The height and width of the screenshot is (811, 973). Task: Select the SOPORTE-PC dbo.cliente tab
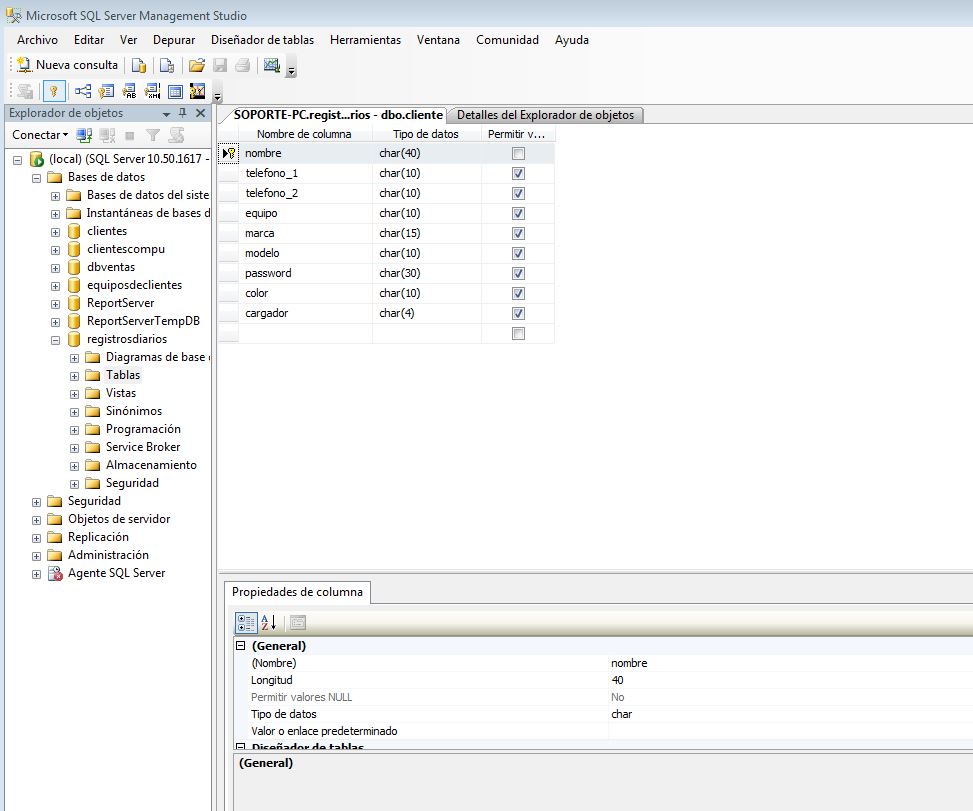(338, 115)
